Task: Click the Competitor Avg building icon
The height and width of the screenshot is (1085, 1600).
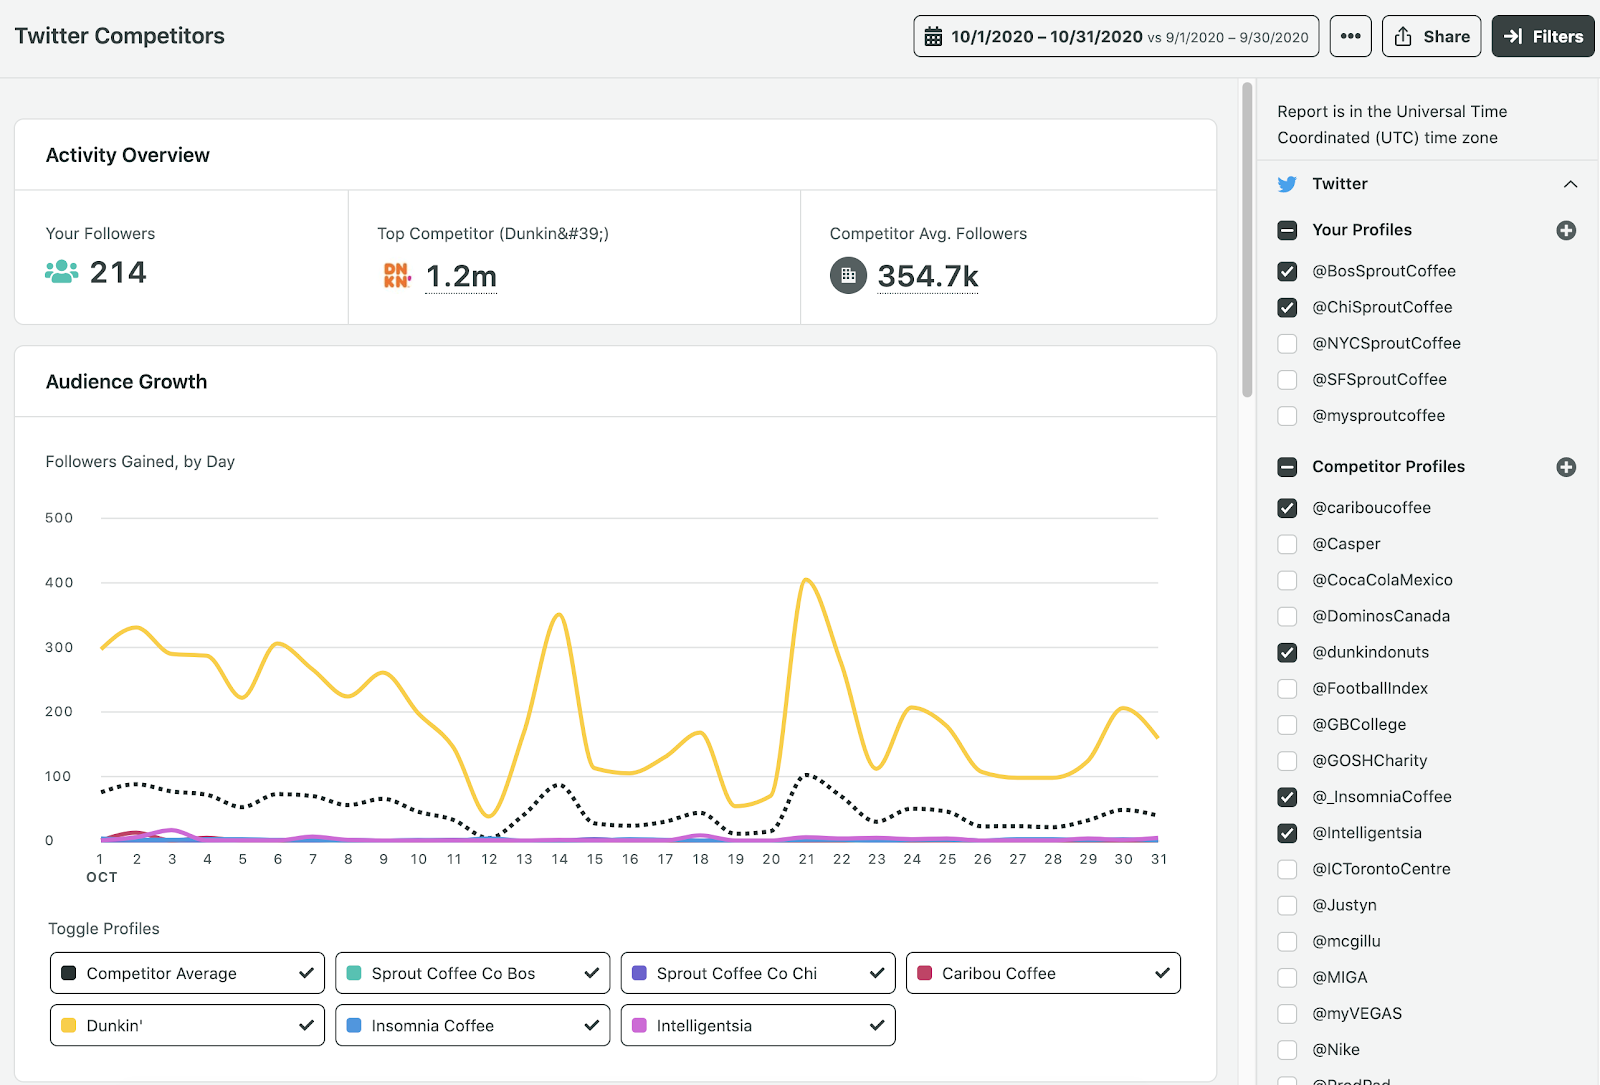Action: point(848,276)
